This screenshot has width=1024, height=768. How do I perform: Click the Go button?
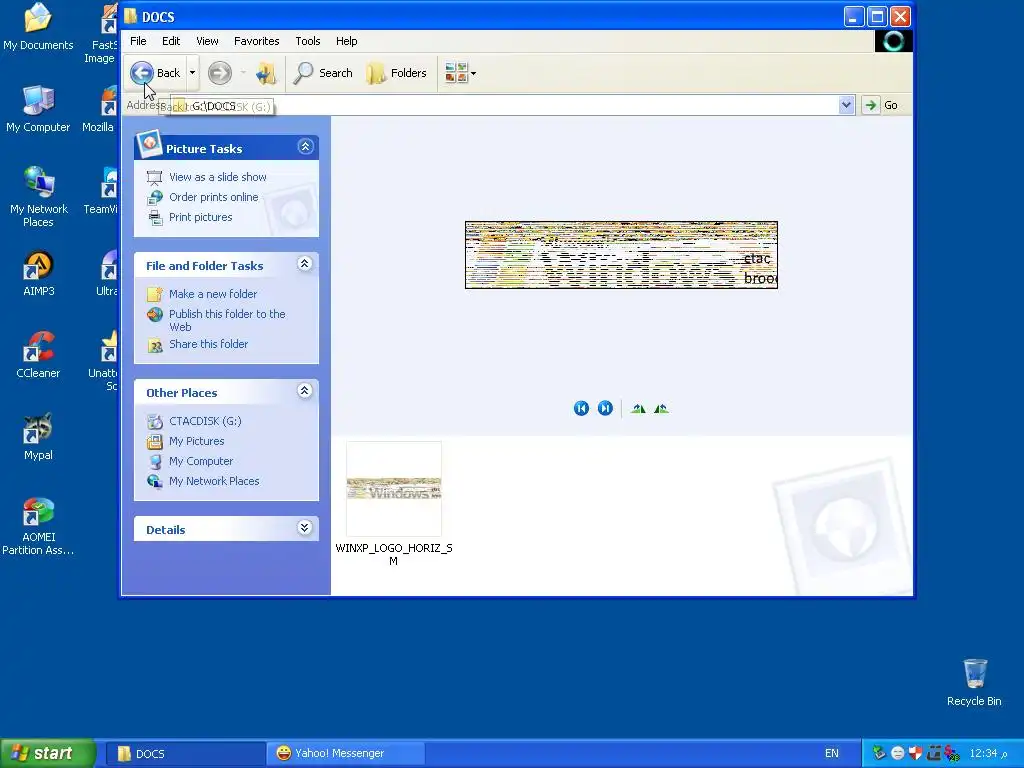click(881, 105)
